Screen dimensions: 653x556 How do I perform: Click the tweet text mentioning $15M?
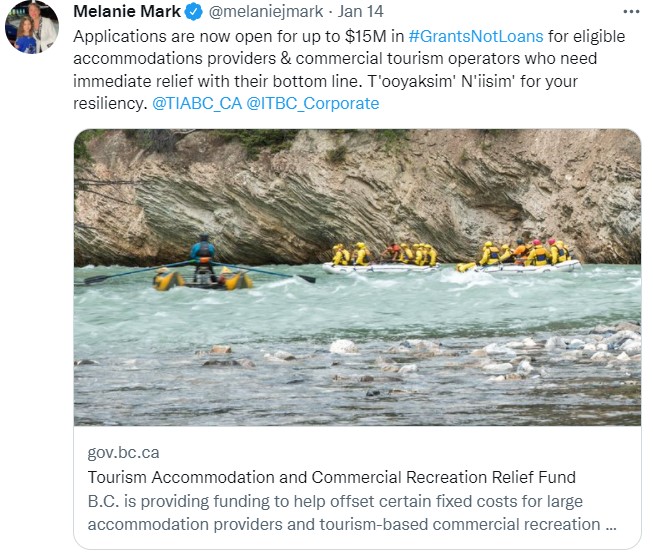240,35
